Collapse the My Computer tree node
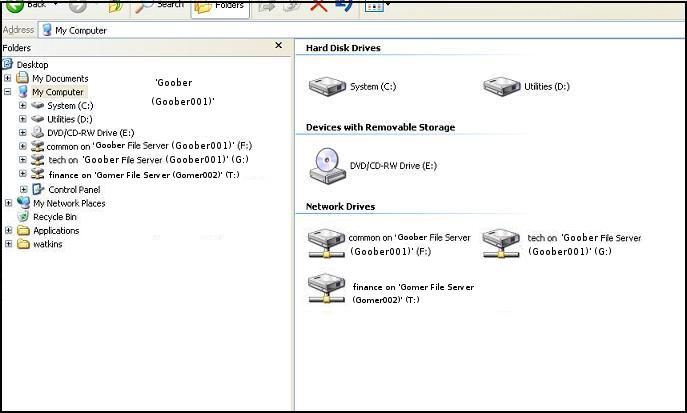The image size is (687, 413). click(8, 92)
